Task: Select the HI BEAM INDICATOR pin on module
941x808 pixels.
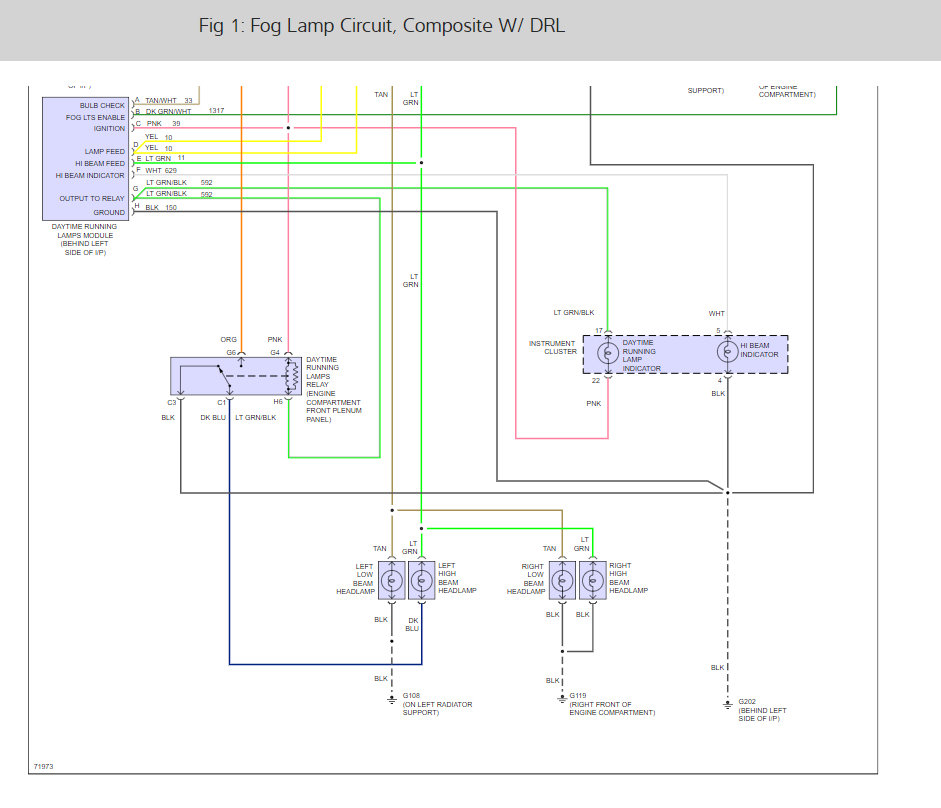Action: [x=90, y=176]
